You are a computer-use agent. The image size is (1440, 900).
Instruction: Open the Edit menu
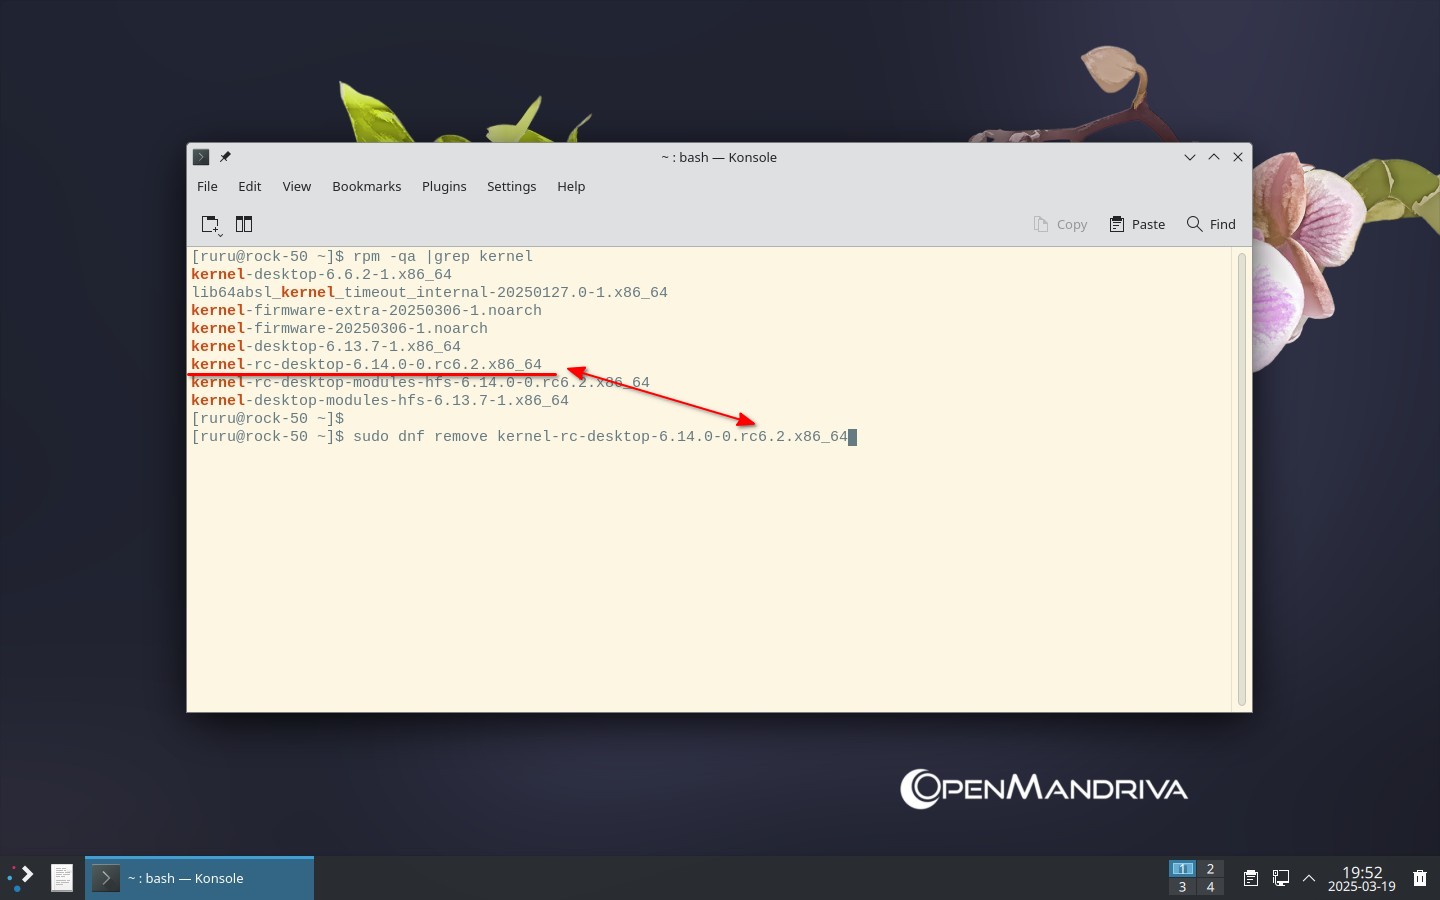point(250,186)
